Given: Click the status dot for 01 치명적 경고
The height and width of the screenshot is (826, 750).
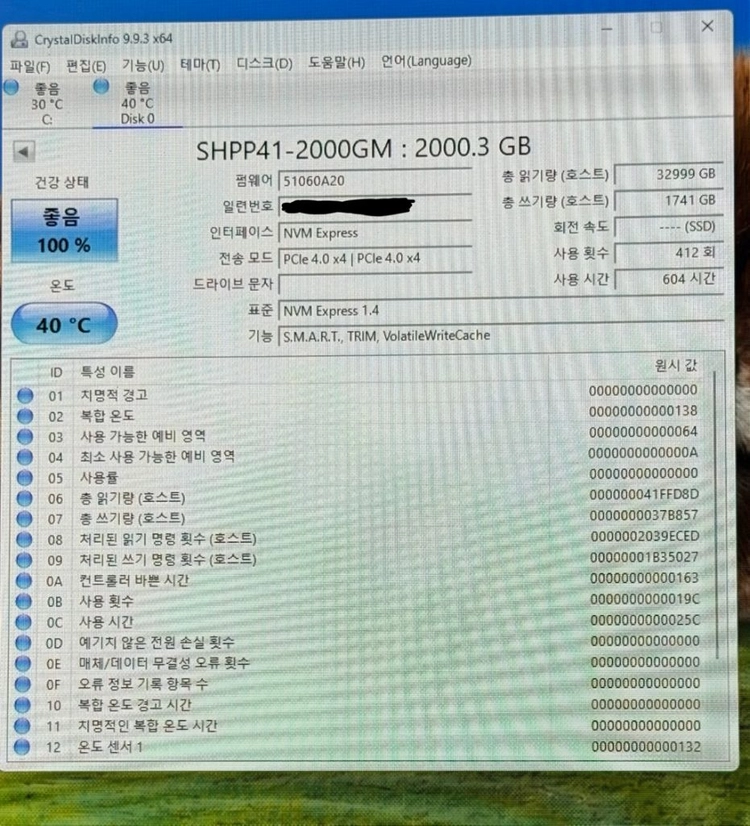Looking at the screenshot, I should point(25,396).
